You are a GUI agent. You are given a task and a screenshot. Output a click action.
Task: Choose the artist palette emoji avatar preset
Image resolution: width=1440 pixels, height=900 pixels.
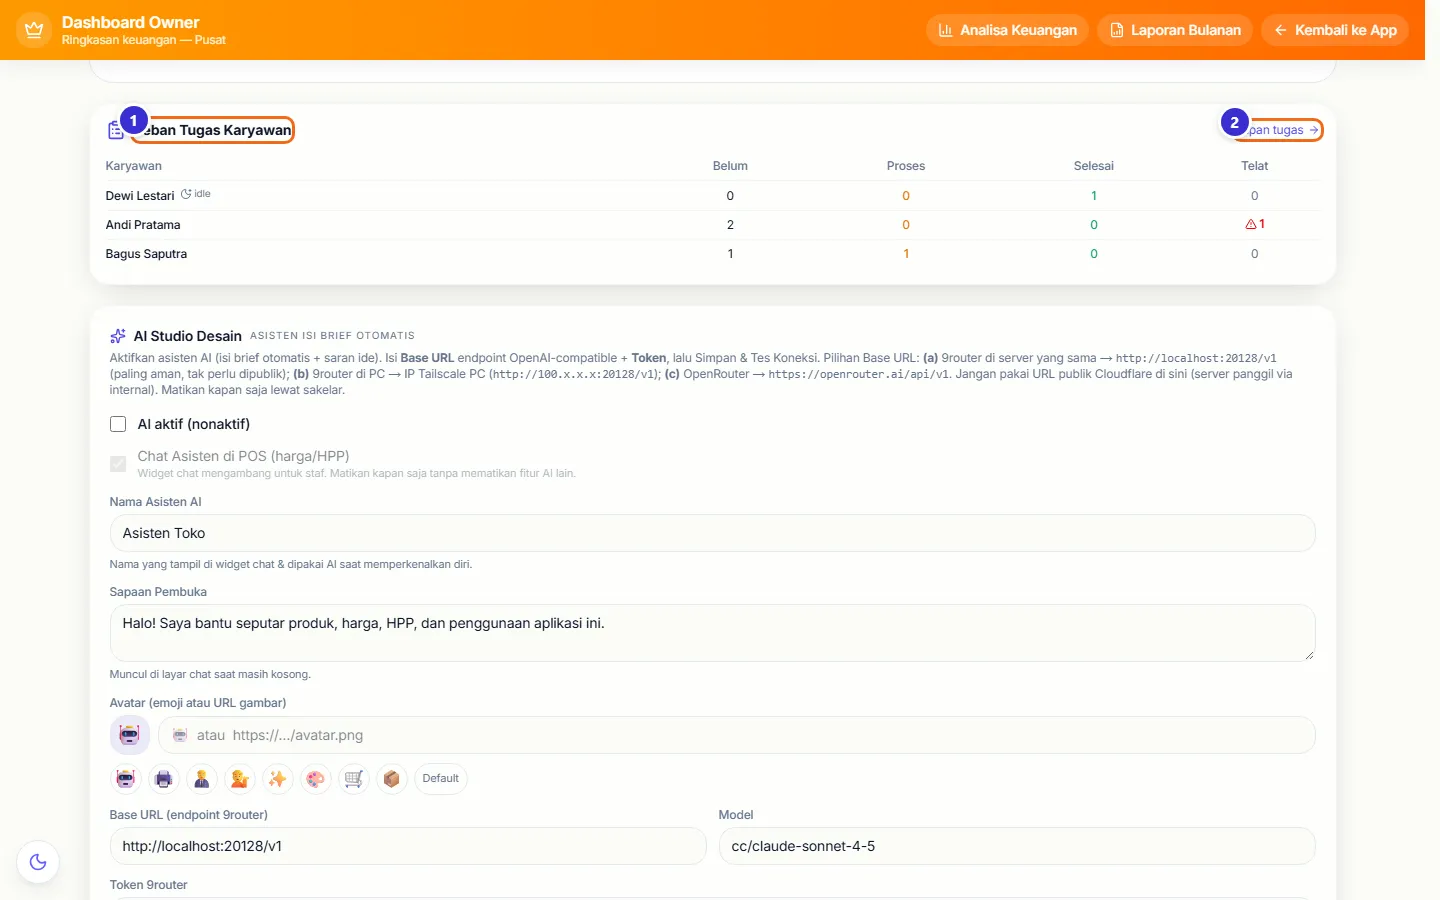point(316,779)
